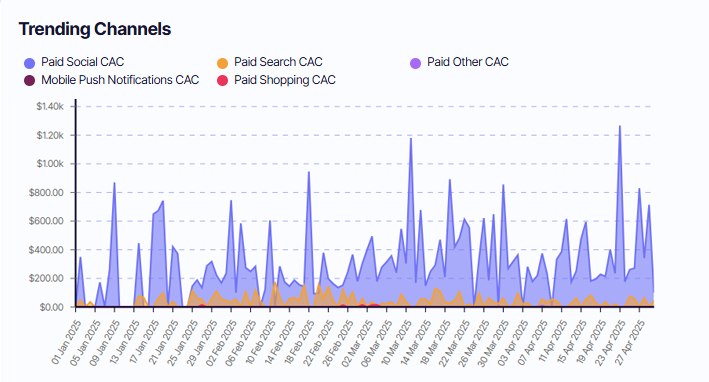
Task: Click the 19 Apr 2025 x-axis label
Action: point(591,342)
